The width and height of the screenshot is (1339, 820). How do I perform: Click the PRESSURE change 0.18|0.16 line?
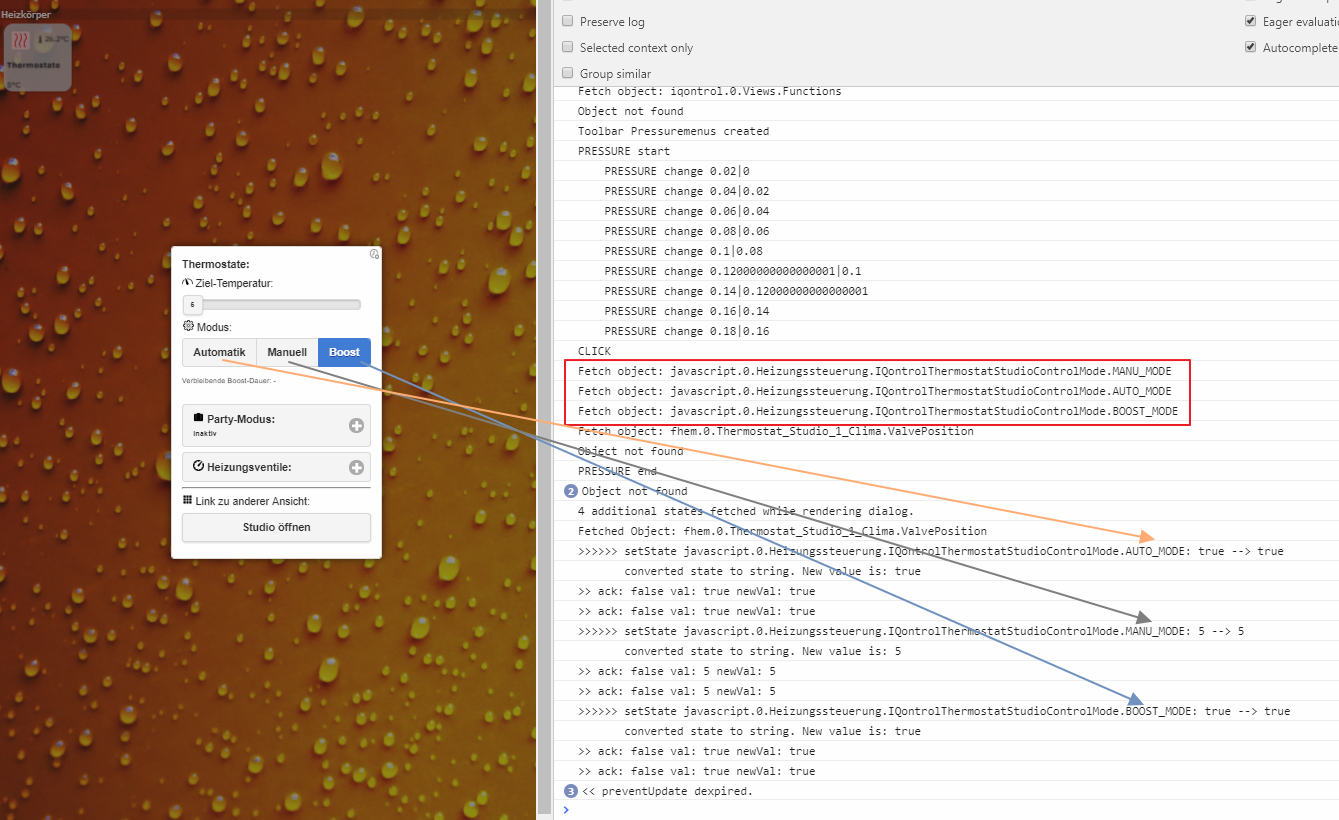click(687, 331)
